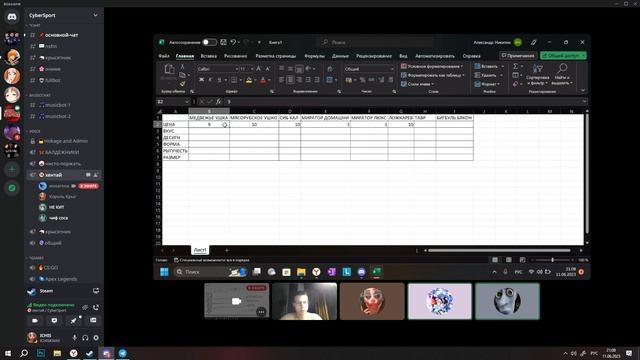
Task: Open the CyberSport server dropdown menu
Action: (x=96, y=16)
